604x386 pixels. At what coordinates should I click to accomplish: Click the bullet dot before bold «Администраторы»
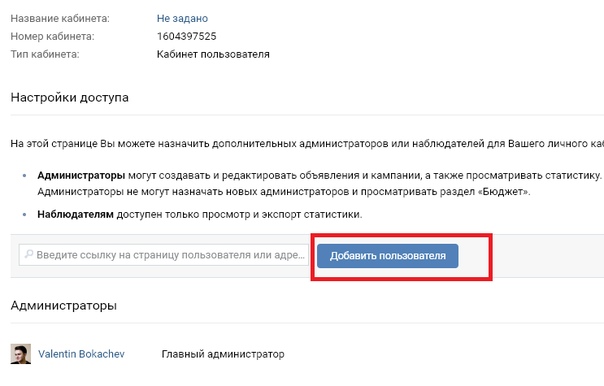coord(25,176)
